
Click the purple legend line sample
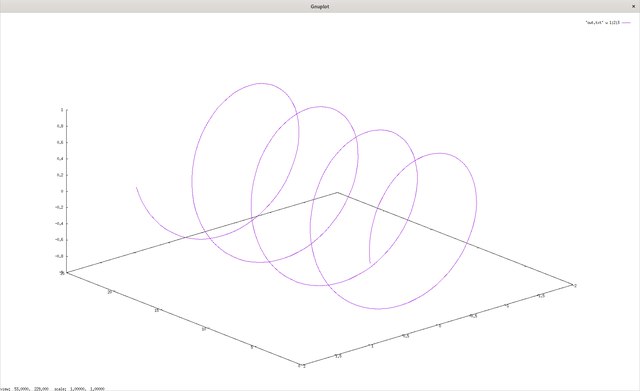pyautogui.click(x=626, y=22)
